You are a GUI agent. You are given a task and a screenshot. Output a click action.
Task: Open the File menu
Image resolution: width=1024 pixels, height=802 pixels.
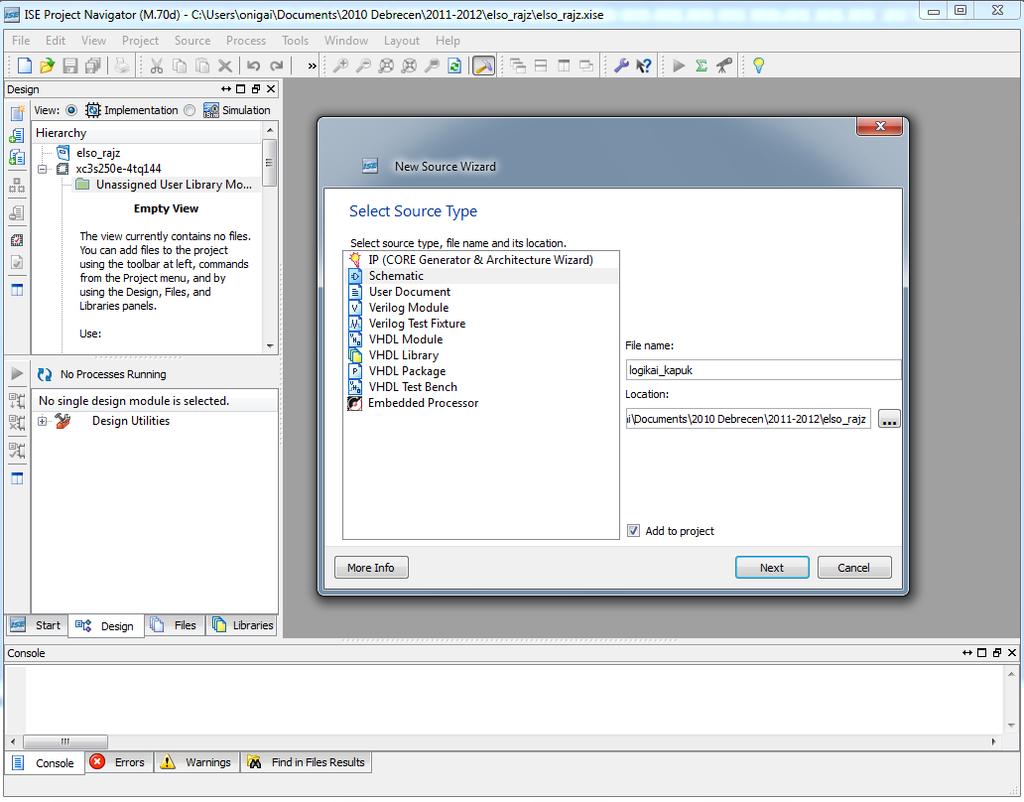(x=21, y=40)
